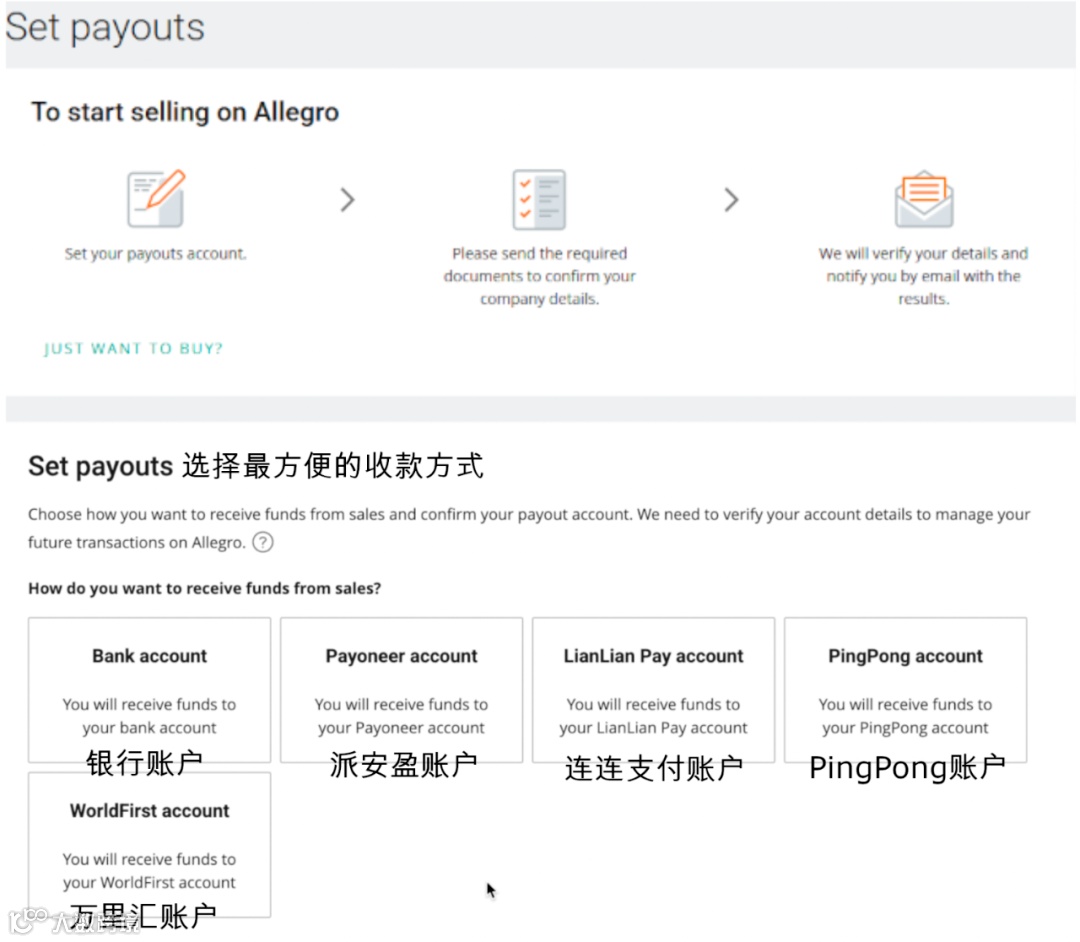Click the required documents checklist icon
1080x942 pixels.
click(539, 200)
